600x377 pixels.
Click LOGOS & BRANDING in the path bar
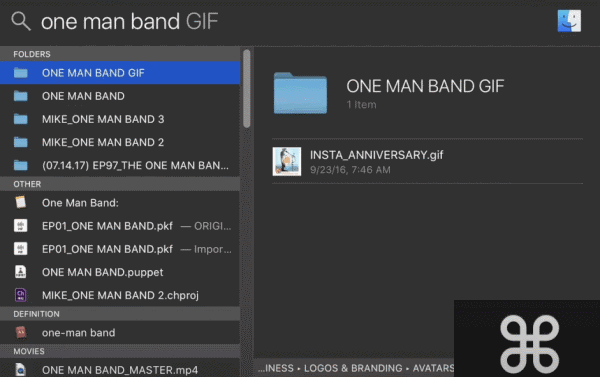tap(353, 368)
